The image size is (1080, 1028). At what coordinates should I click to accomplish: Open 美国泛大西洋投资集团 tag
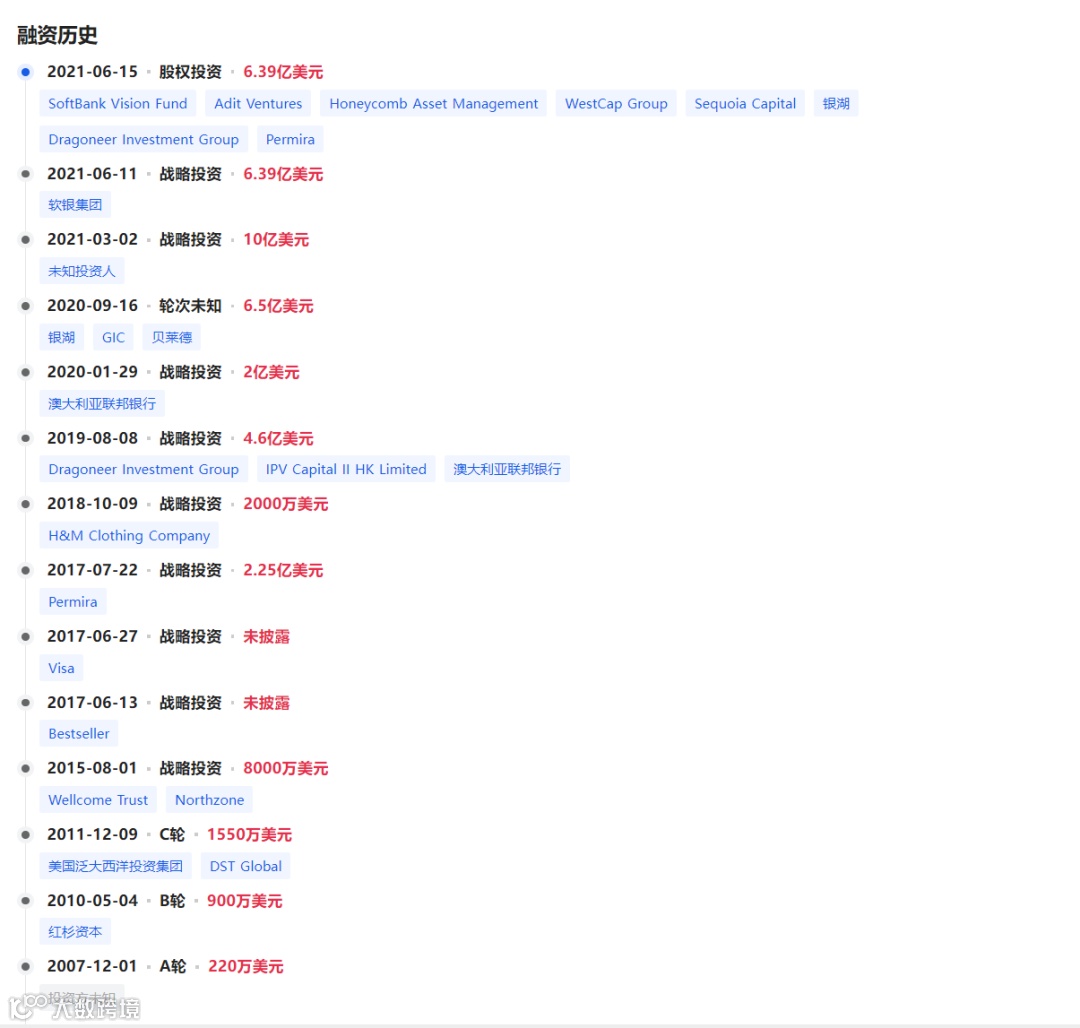(116, 866)
